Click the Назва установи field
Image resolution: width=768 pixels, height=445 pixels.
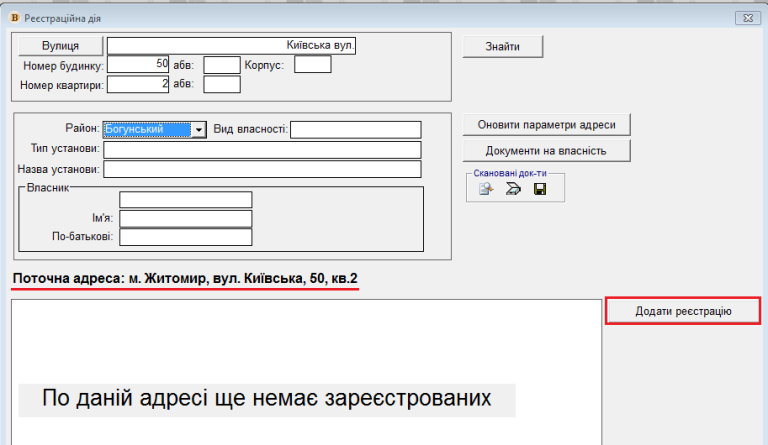click(262, 169)
